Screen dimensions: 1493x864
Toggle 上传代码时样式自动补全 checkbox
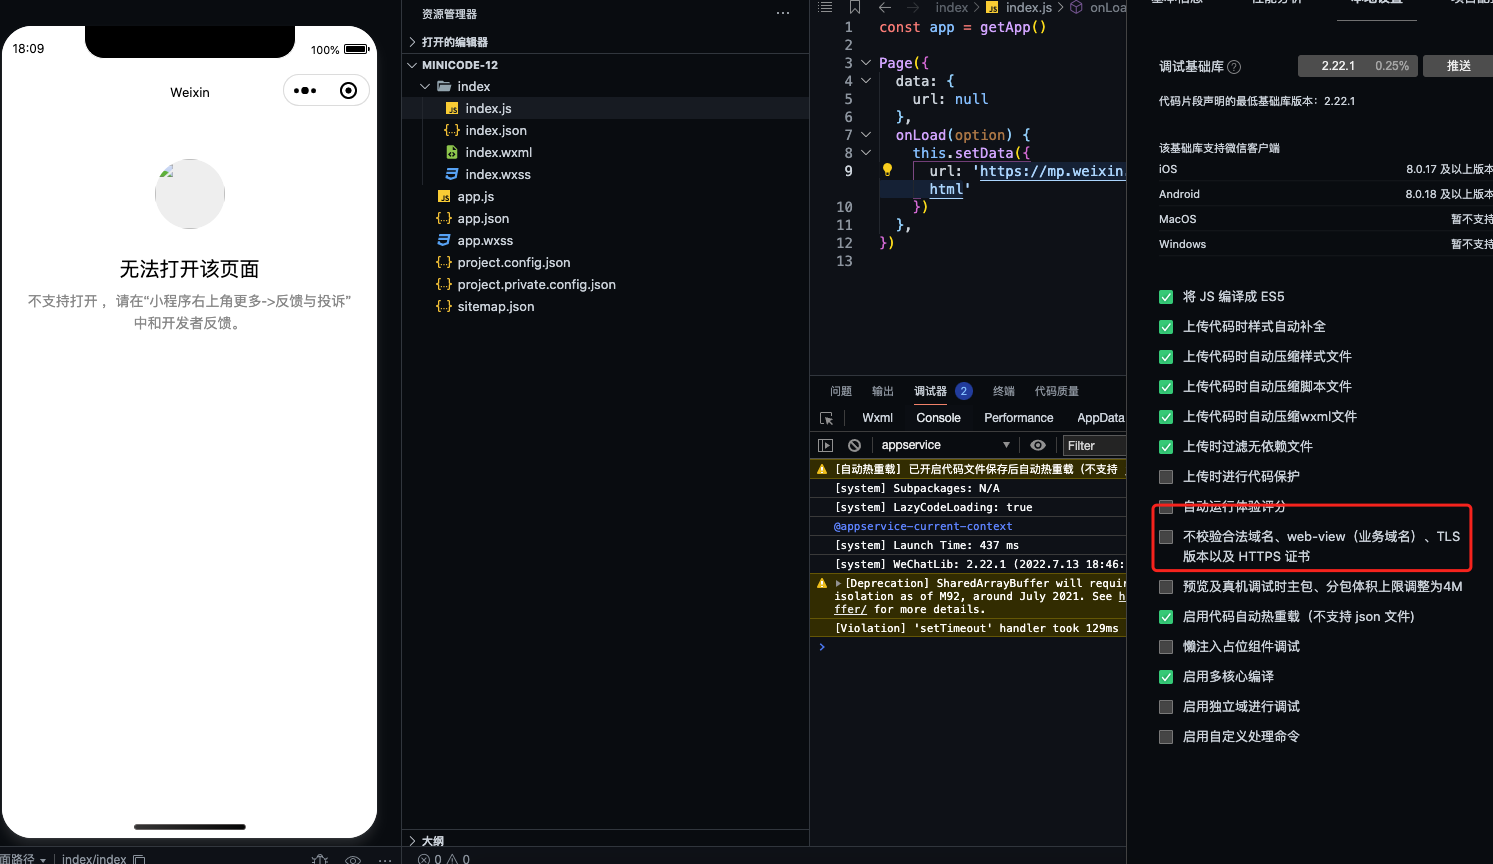tap(1166, 327)
